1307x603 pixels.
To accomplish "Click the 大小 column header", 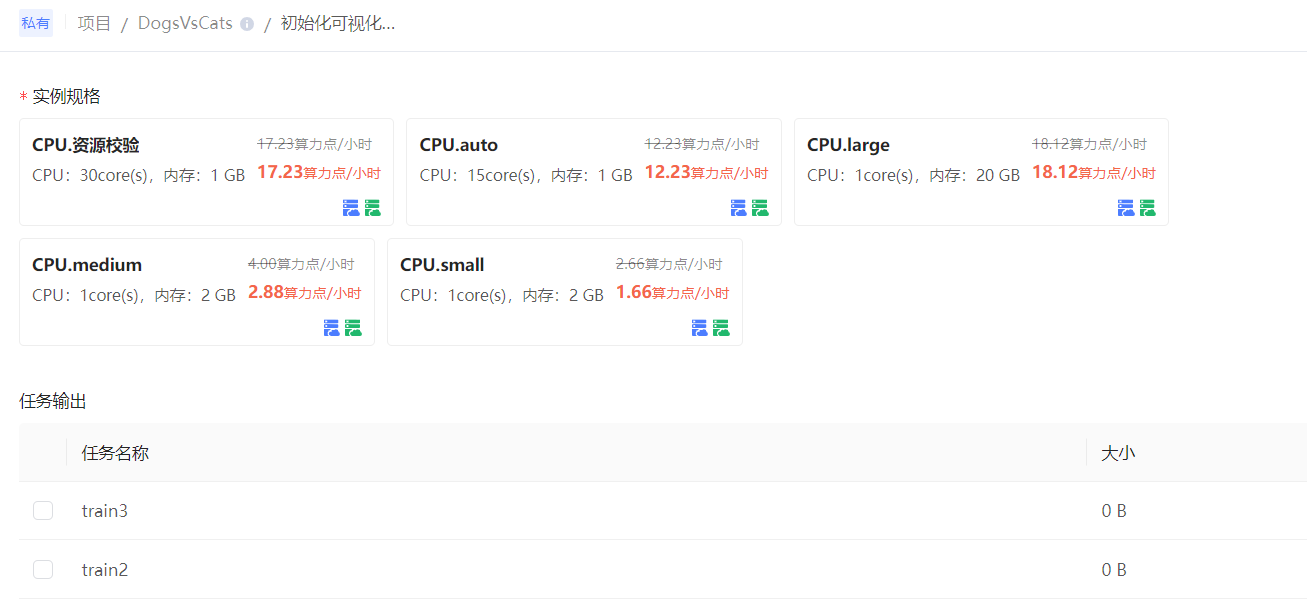I will 1118,453.
